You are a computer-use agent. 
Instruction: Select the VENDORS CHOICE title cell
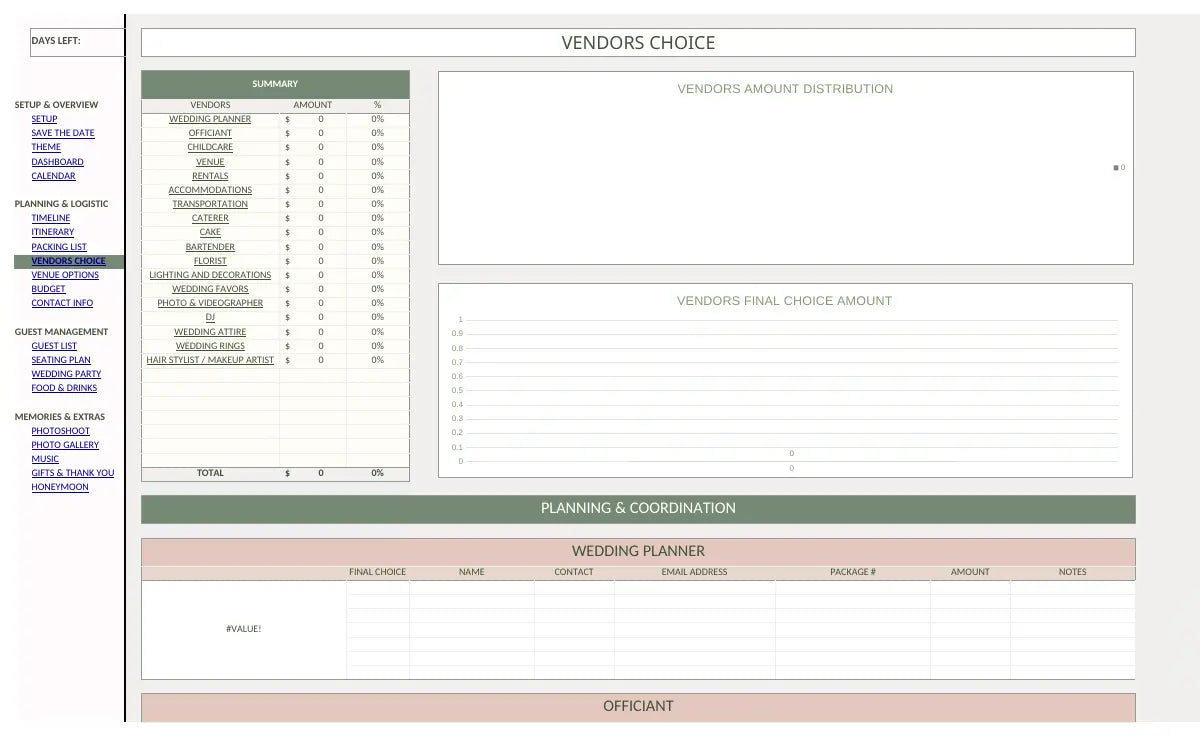(638, 42)
